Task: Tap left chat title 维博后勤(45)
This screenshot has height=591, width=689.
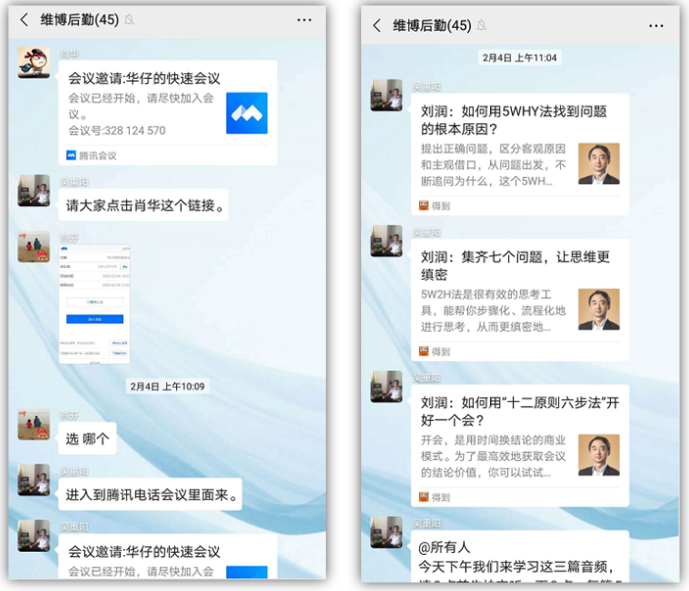Action: [x=80, y=20]
